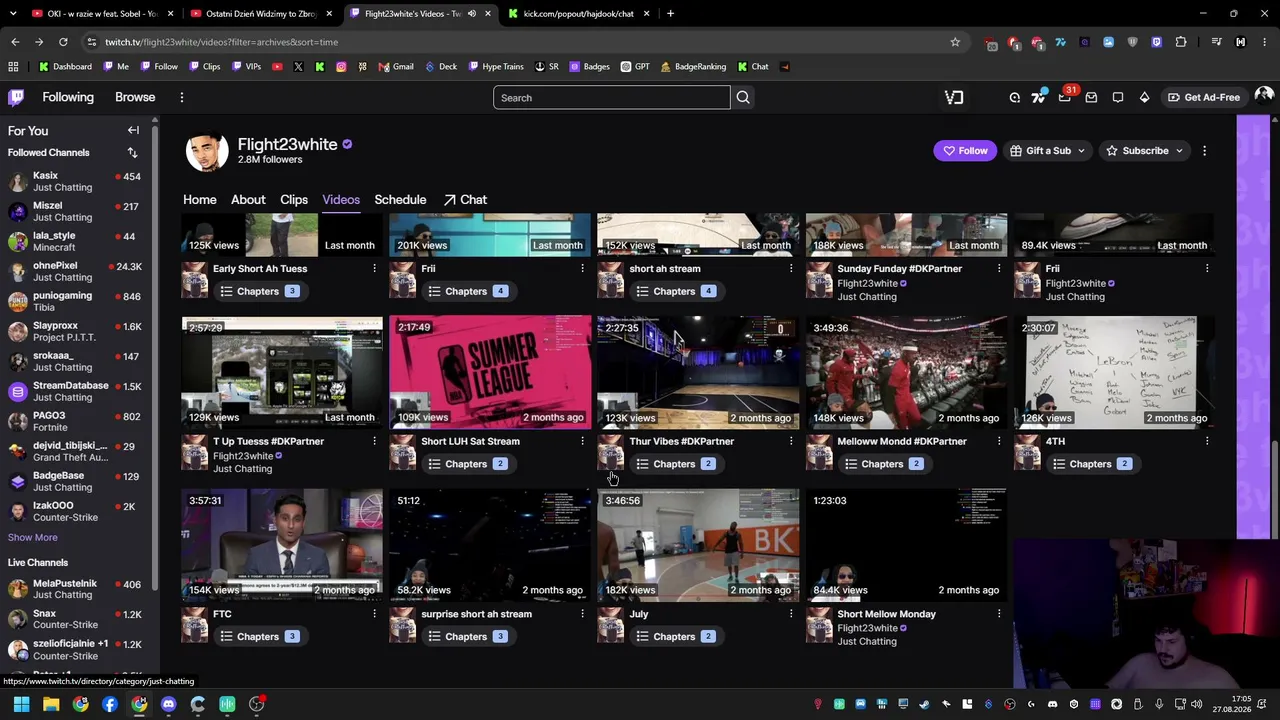The height and width of the screenshot is (720, 1280).
Task: Expand Chapters for Thur Vibes #DKPartner
Action: point(675,464)
